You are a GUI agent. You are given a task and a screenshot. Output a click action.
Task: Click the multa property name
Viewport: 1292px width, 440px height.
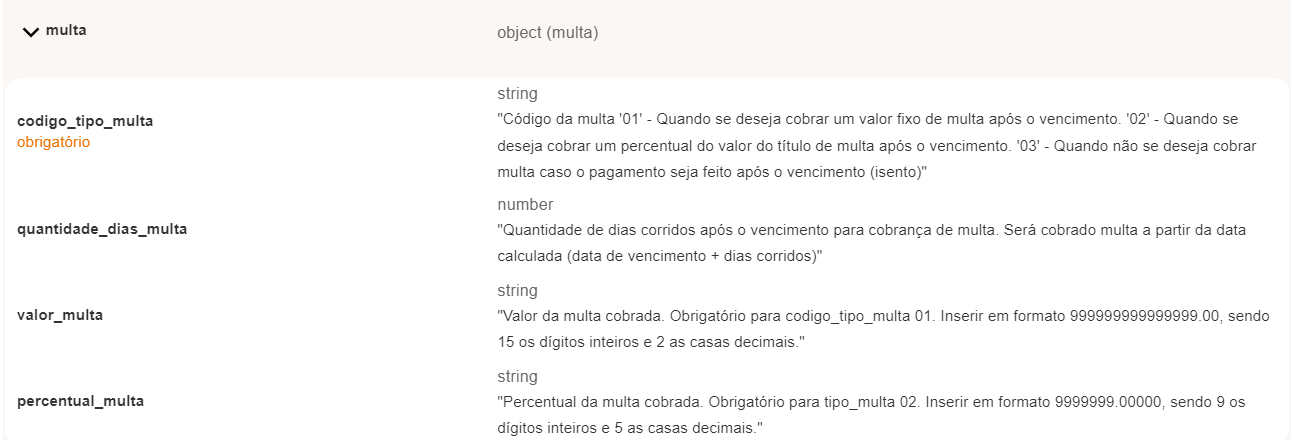(66, 31)
